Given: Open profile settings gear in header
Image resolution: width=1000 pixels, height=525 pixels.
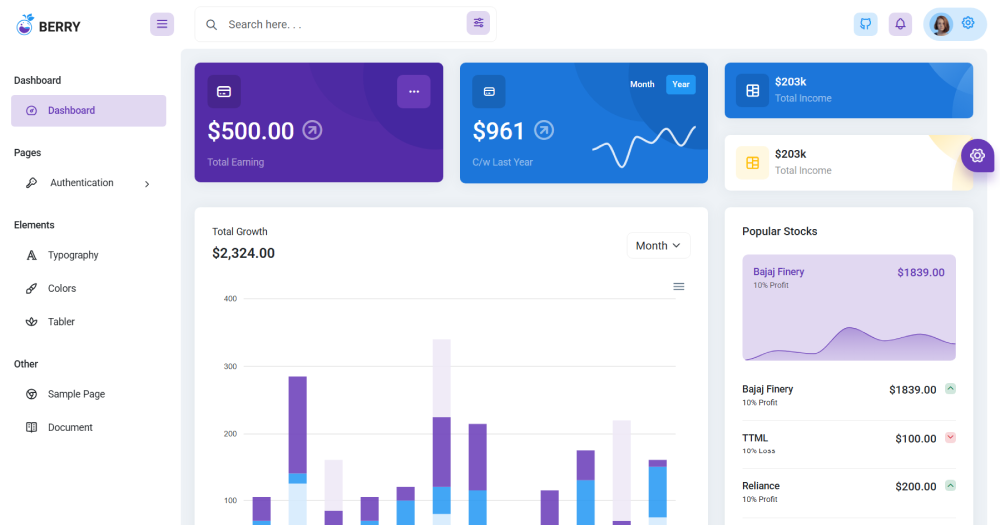Looking at the screenshot, I should click(x=968, y=23).
